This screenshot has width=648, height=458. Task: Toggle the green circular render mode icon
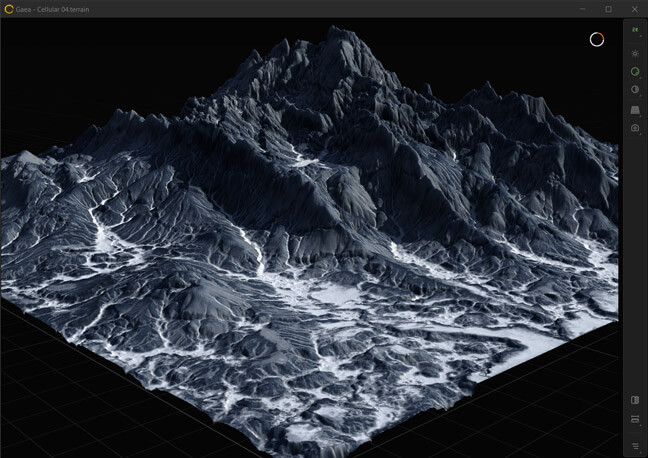(635, 72)
